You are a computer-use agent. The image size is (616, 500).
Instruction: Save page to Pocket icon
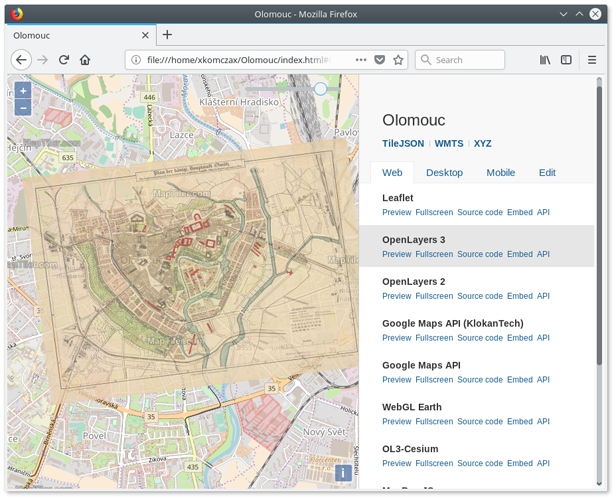(379, 60)
